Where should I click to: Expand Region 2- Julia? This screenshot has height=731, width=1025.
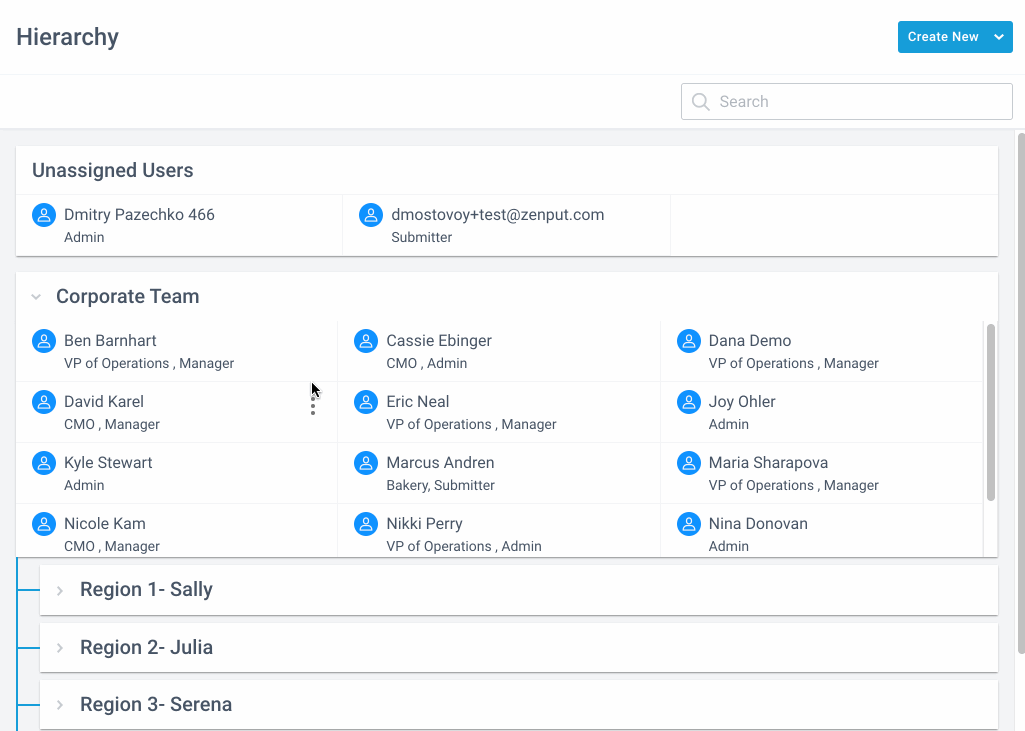(x=60, y=647)
